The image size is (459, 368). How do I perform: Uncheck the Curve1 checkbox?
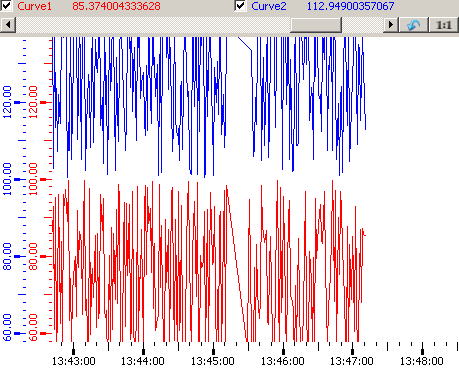pos(6,6)
